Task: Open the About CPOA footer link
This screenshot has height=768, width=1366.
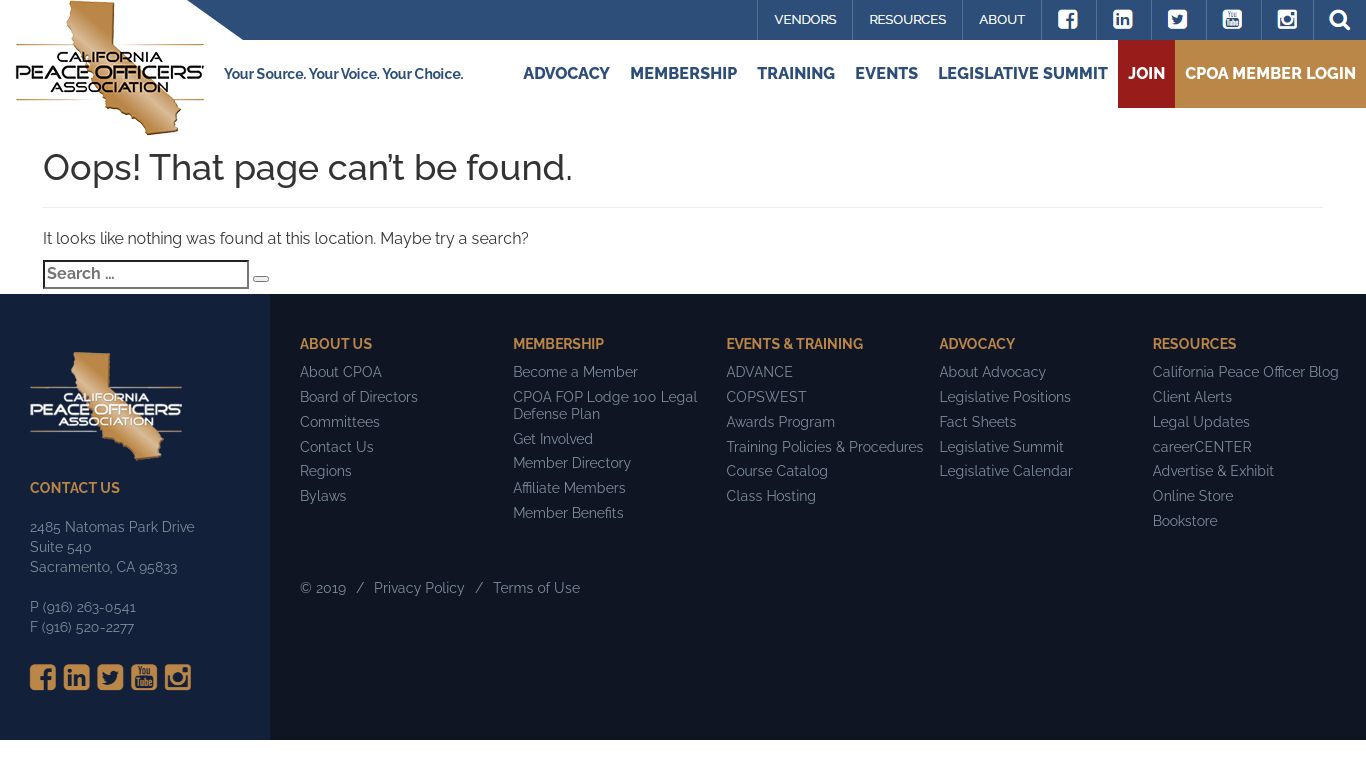Action: 341,372
